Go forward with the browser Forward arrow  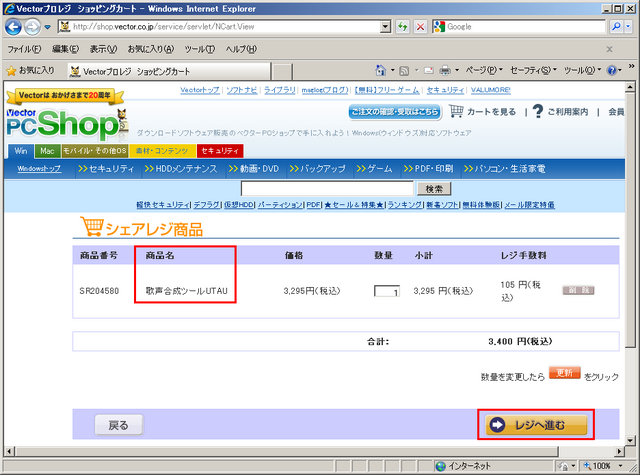click(x=32, y=27)
